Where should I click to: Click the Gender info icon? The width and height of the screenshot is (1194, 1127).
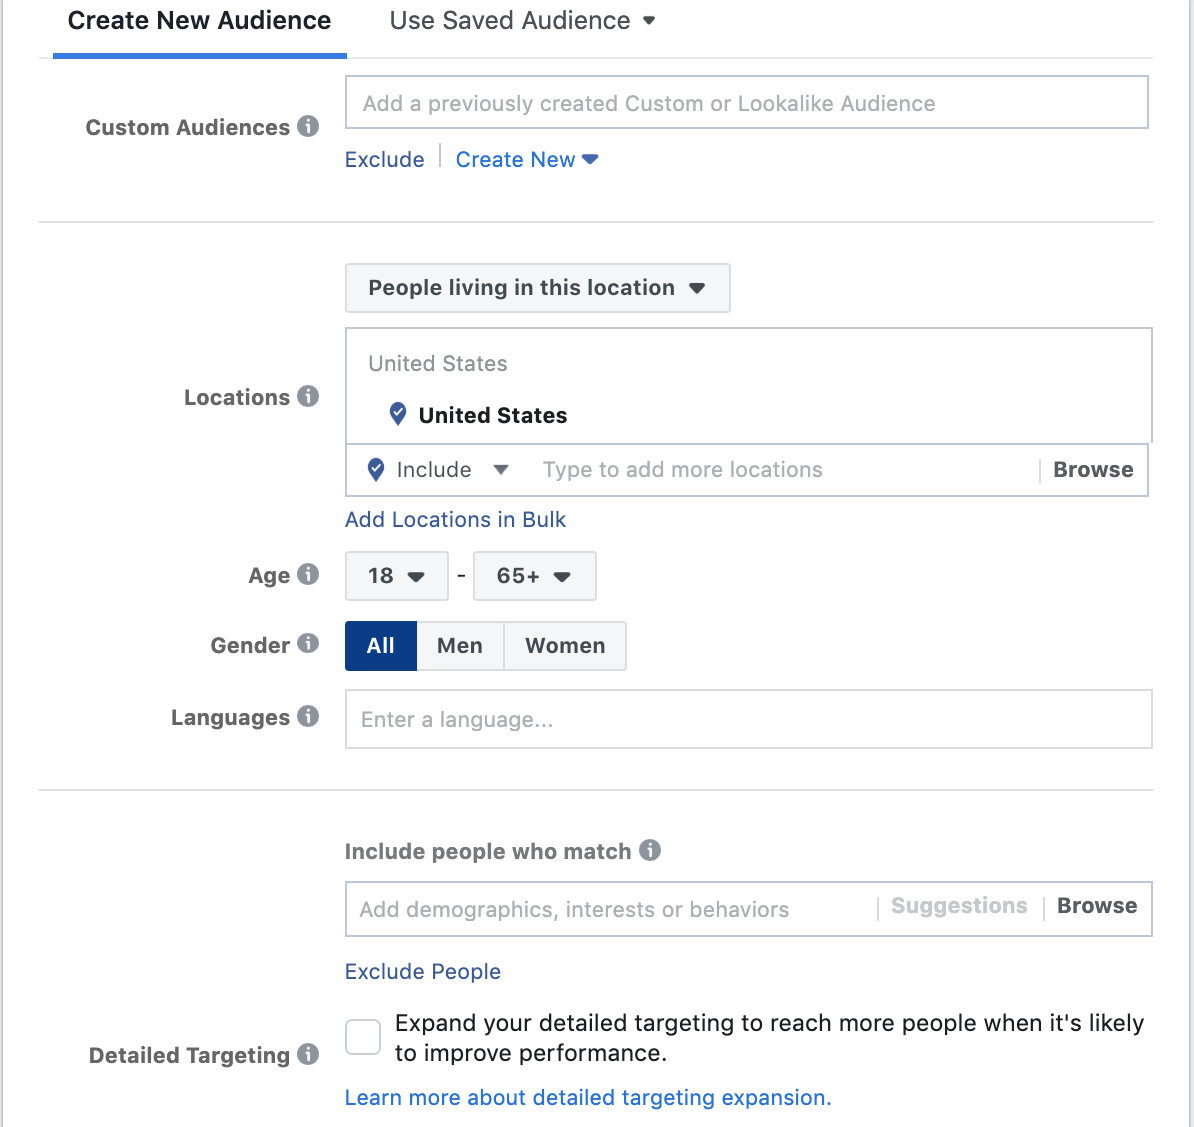click(310, 644)
